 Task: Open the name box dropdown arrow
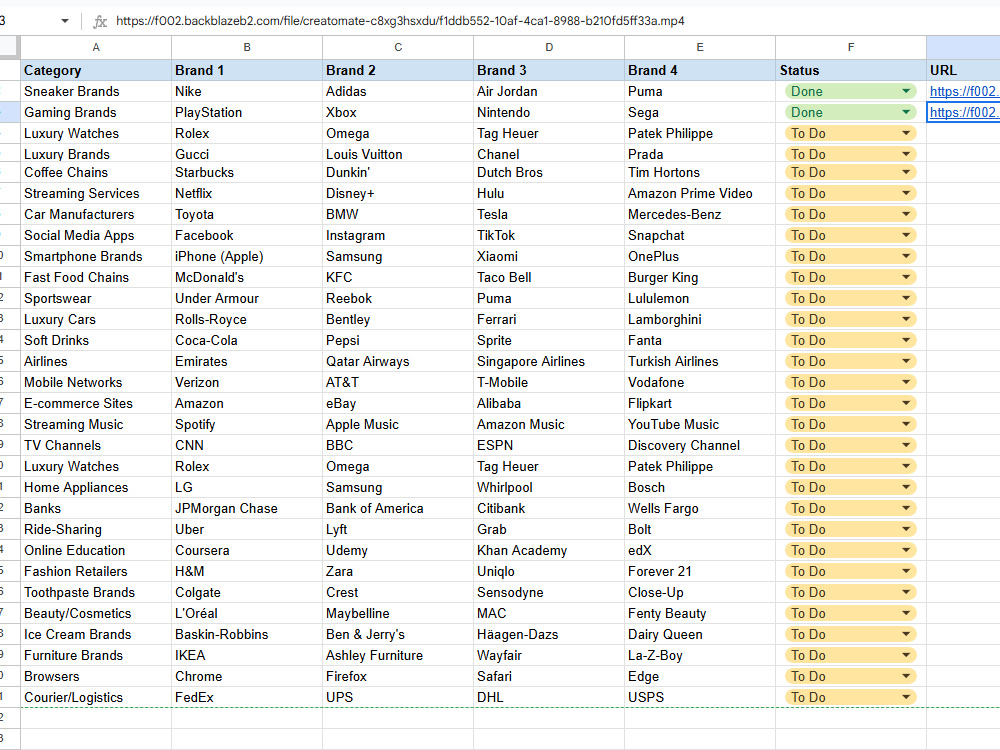tap(64, 21)
